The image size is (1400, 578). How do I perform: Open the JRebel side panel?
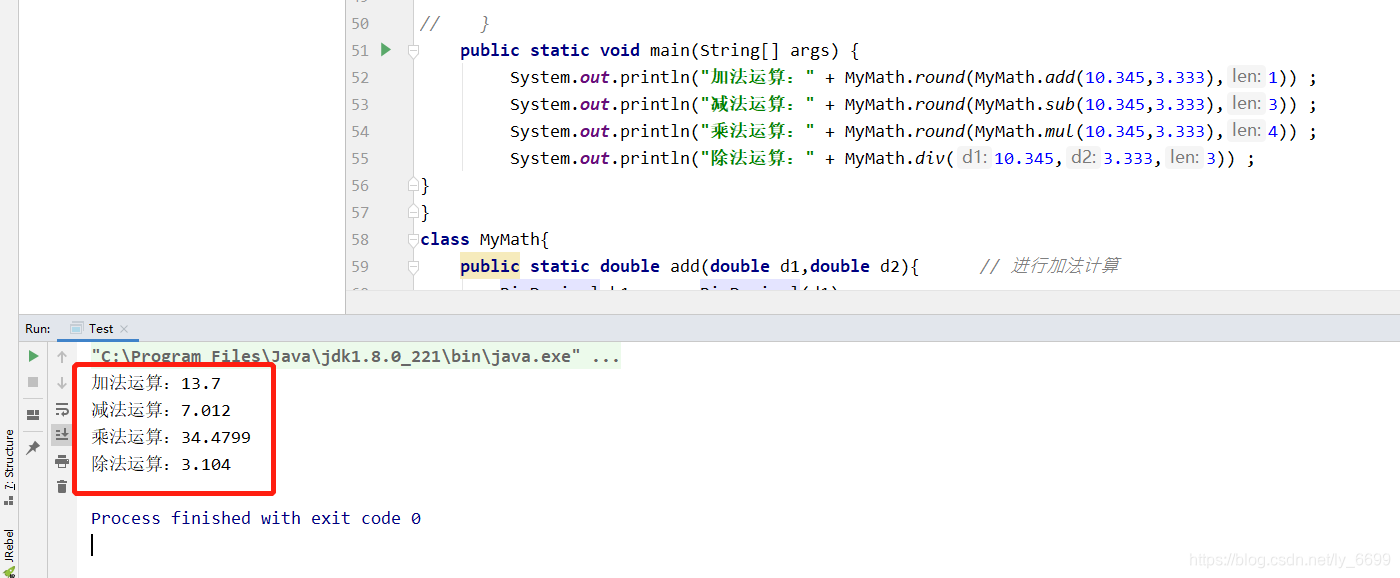pos(9,552)
